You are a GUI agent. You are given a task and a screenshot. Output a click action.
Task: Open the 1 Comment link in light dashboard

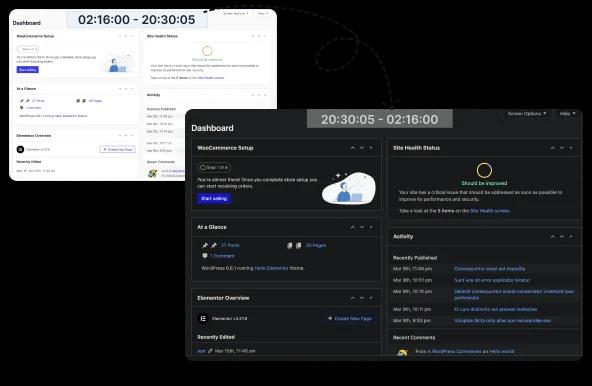tap(33, 108)
